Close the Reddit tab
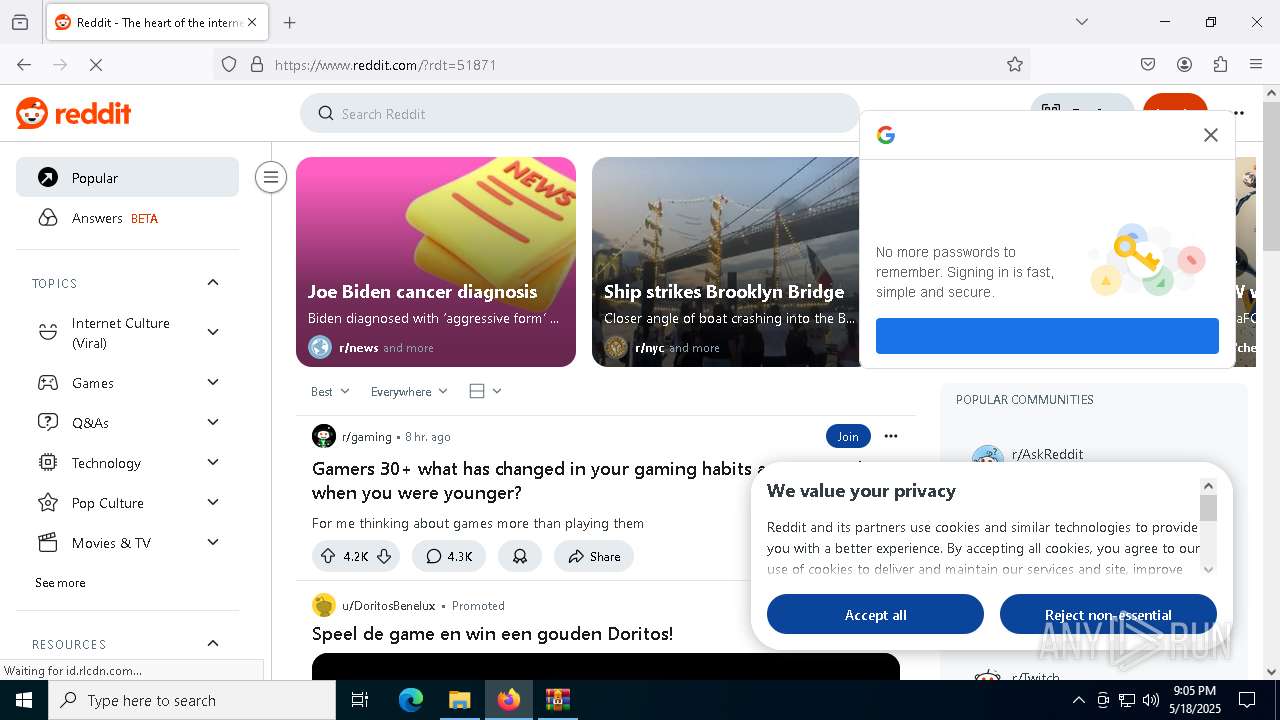The height and width of the screenshot is (720, 1280). pos(252,22)
